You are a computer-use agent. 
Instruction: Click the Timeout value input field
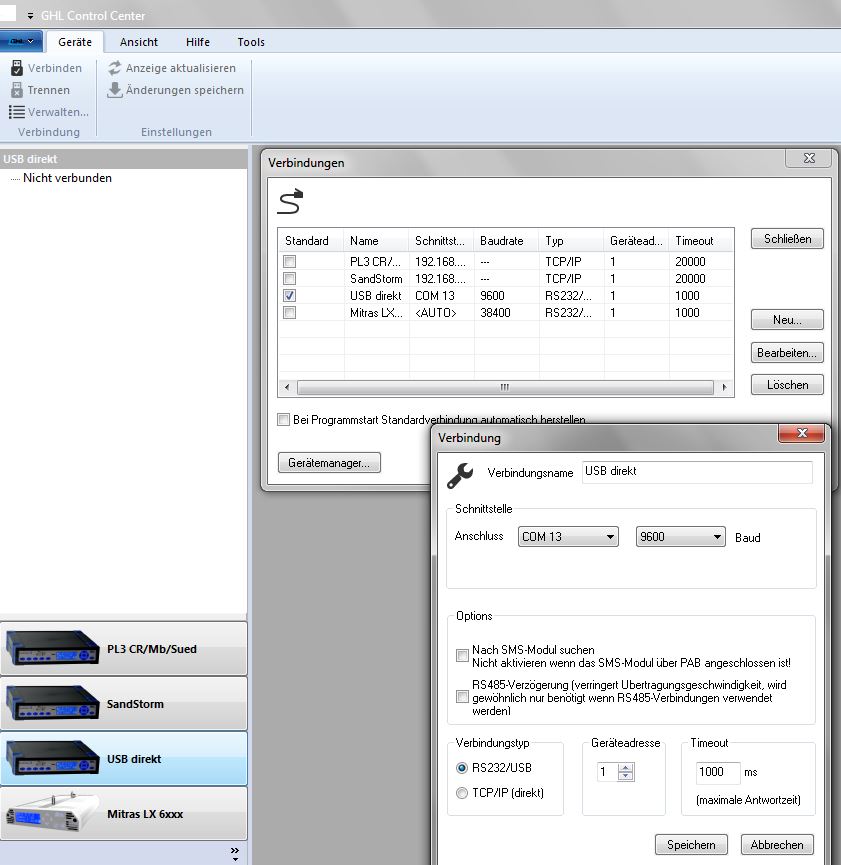coord(717,773)
